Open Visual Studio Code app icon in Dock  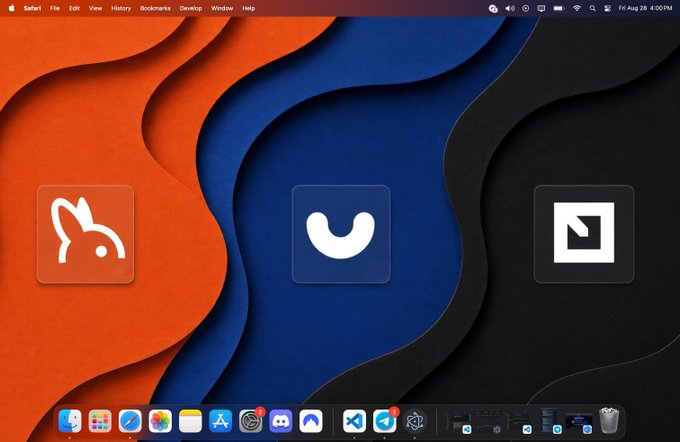tap(354, 421)
